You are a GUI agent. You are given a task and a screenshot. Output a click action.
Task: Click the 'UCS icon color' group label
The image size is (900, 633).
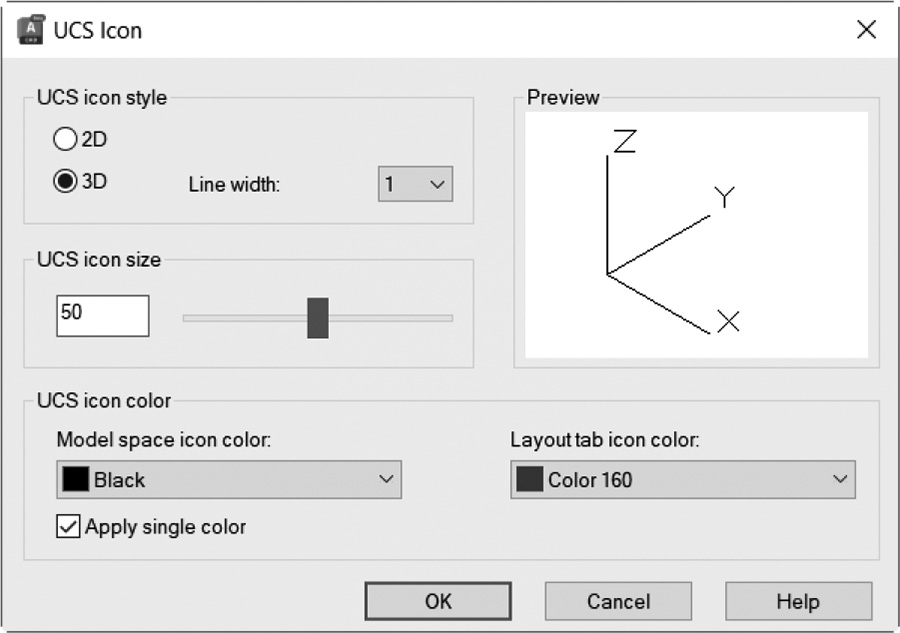[x=104, y=401]
